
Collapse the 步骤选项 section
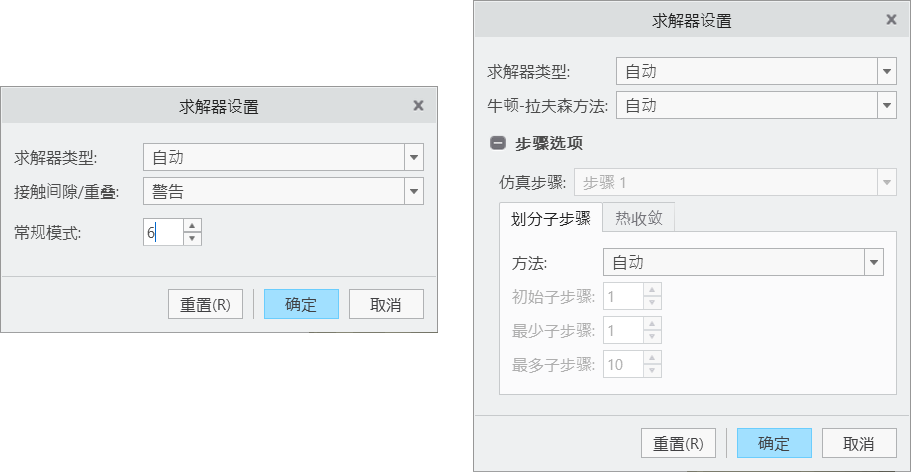coord(498,143)
